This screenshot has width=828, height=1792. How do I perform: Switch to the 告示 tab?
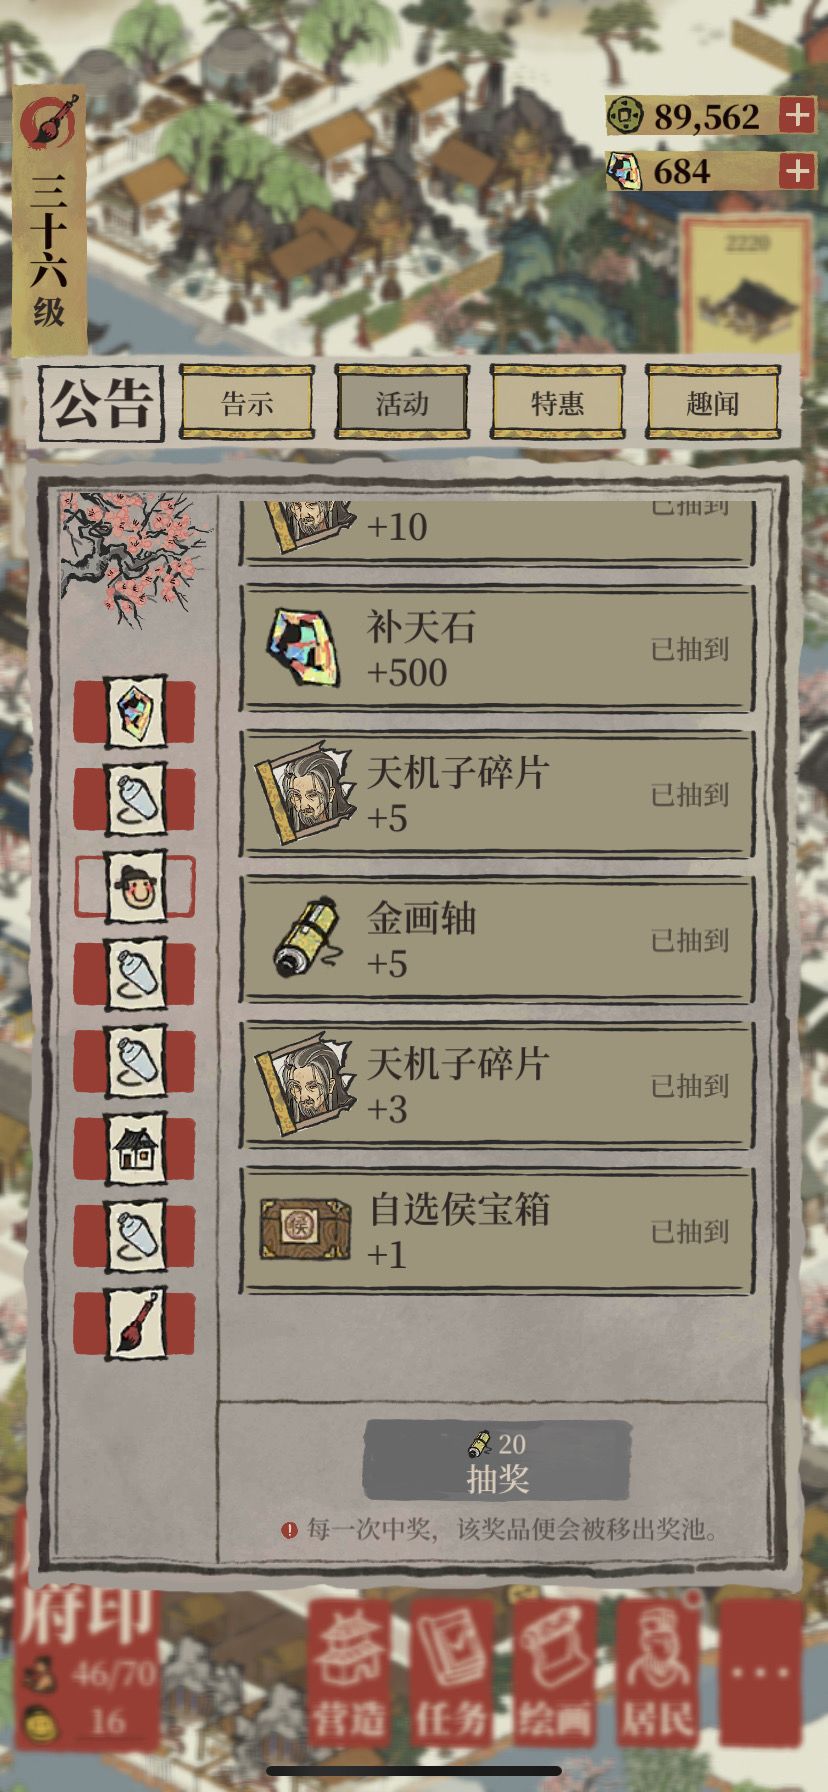[x=247, y=402]
